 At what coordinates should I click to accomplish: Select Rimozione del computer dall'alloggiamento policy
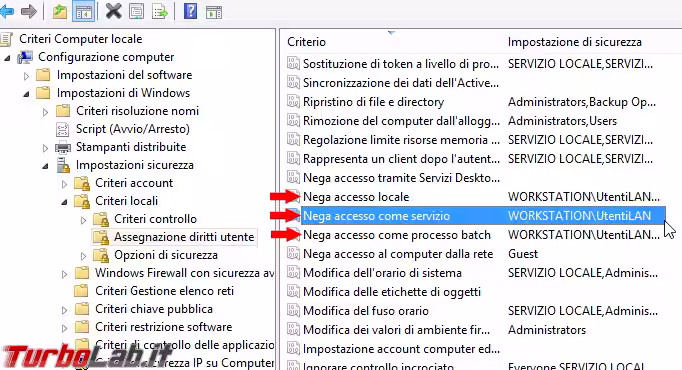tap(401, 121)
